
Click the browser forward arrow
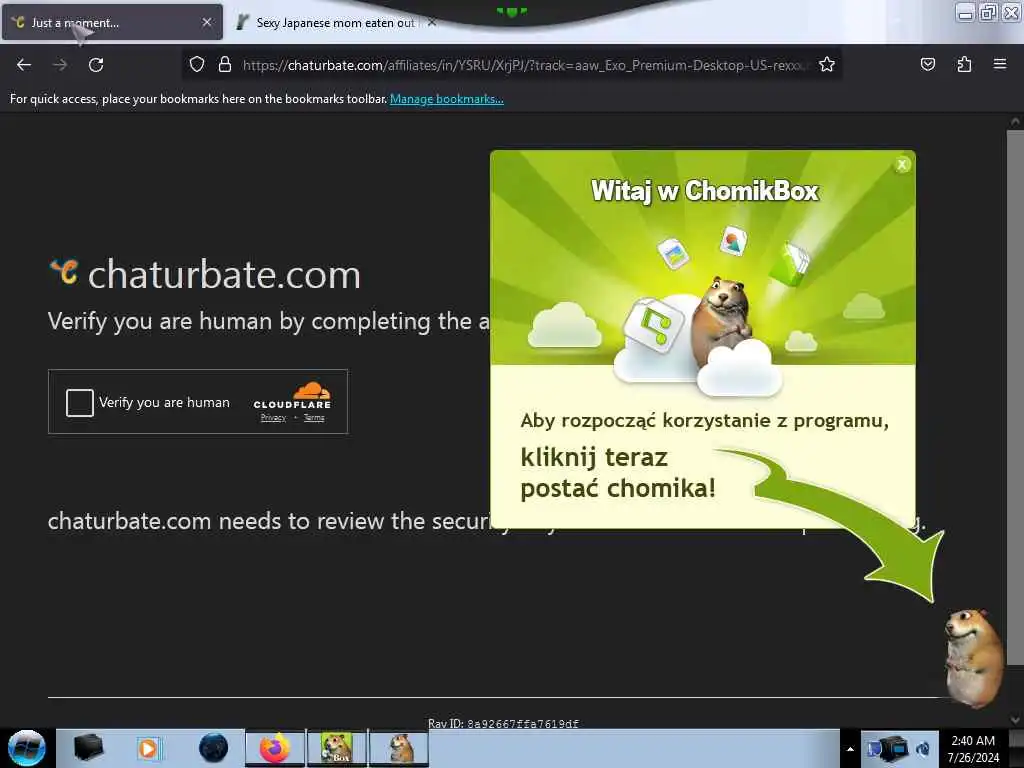pyautogui.click(x=60, y=65)
